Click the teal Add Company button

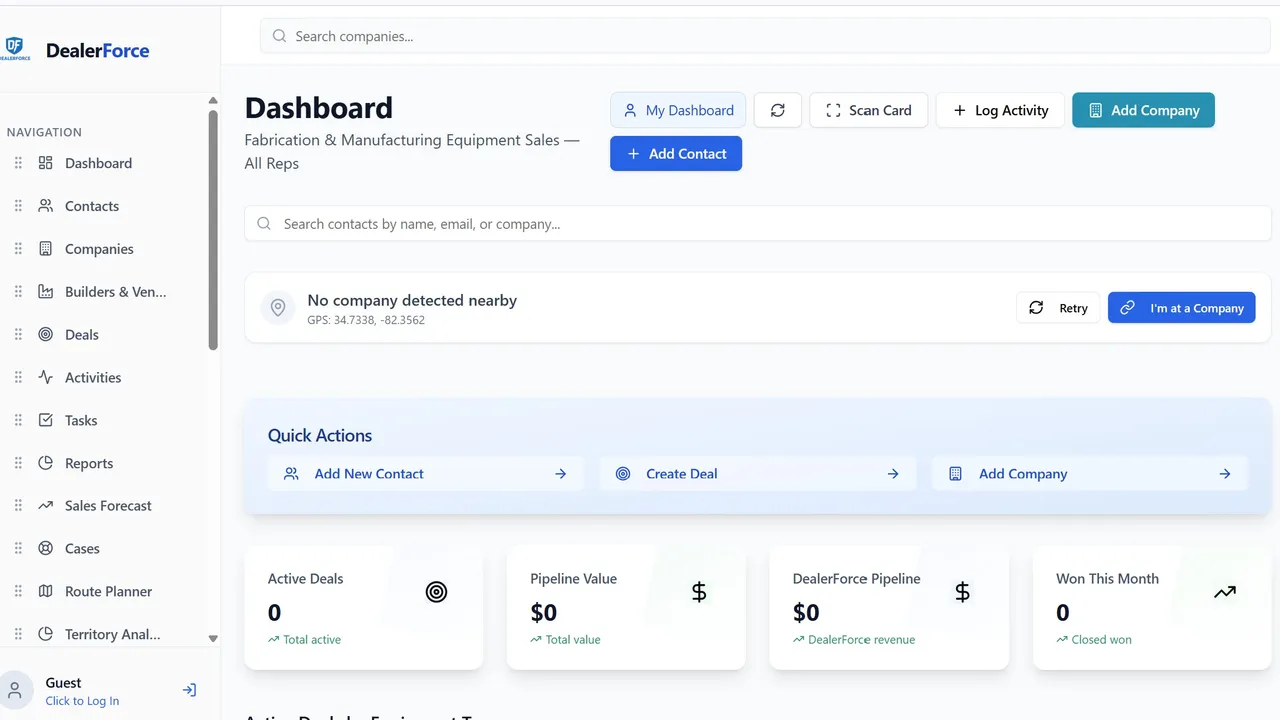(1143, 110)
